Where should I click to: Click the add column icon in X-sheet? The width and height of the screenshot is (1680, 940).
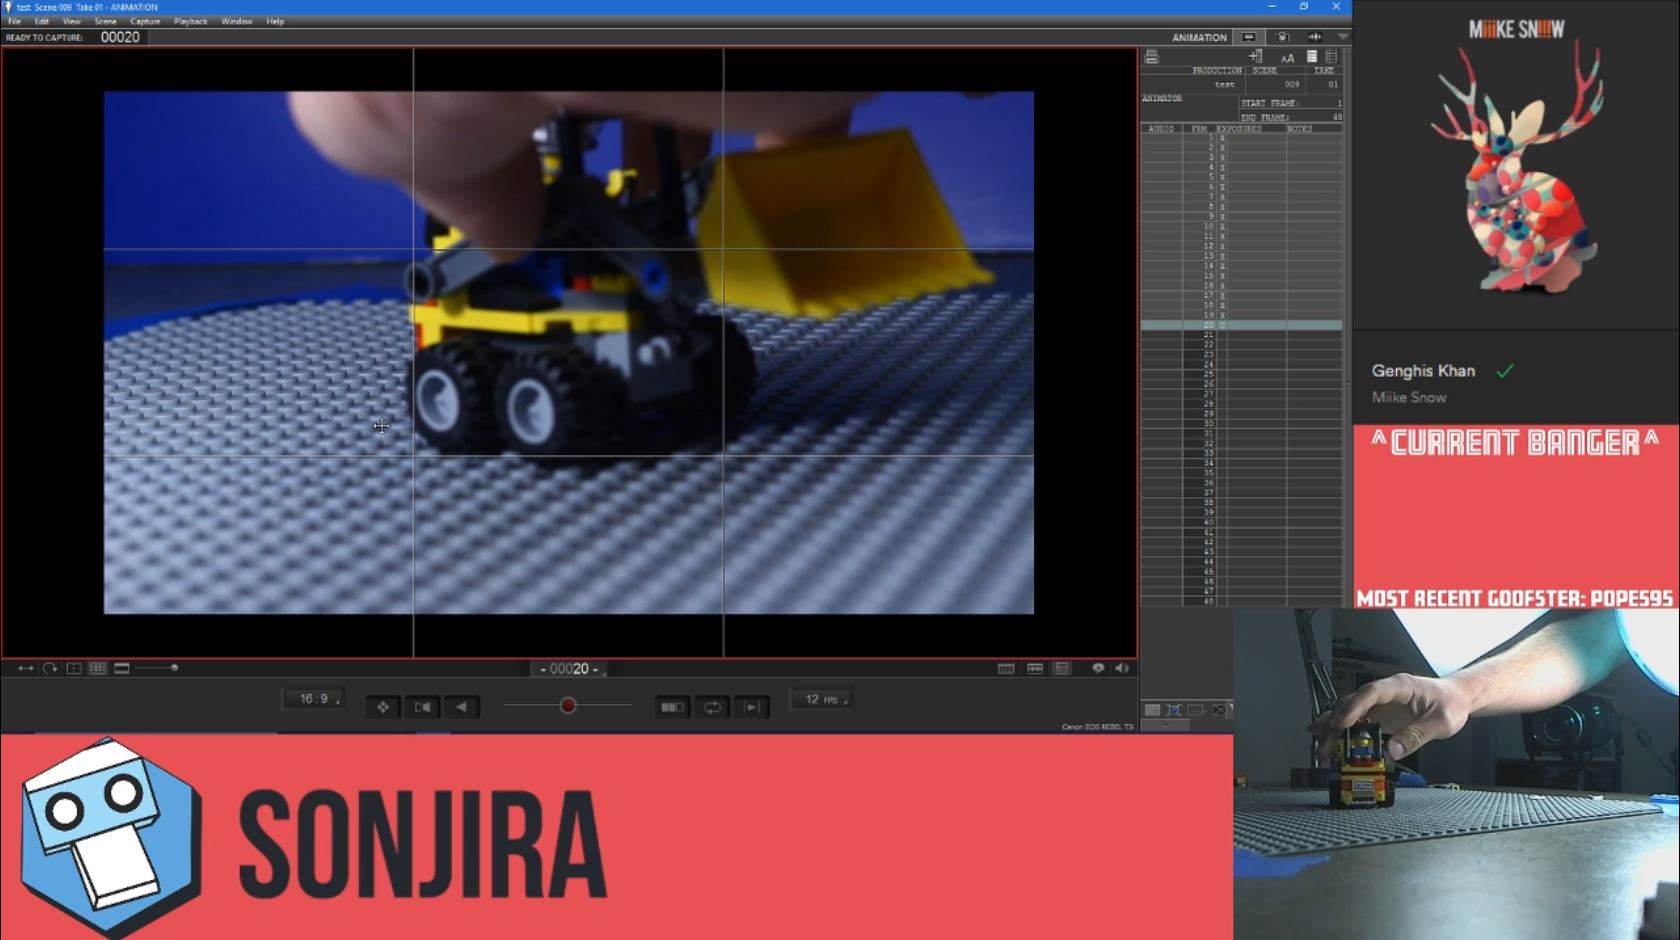(1256, 56)
